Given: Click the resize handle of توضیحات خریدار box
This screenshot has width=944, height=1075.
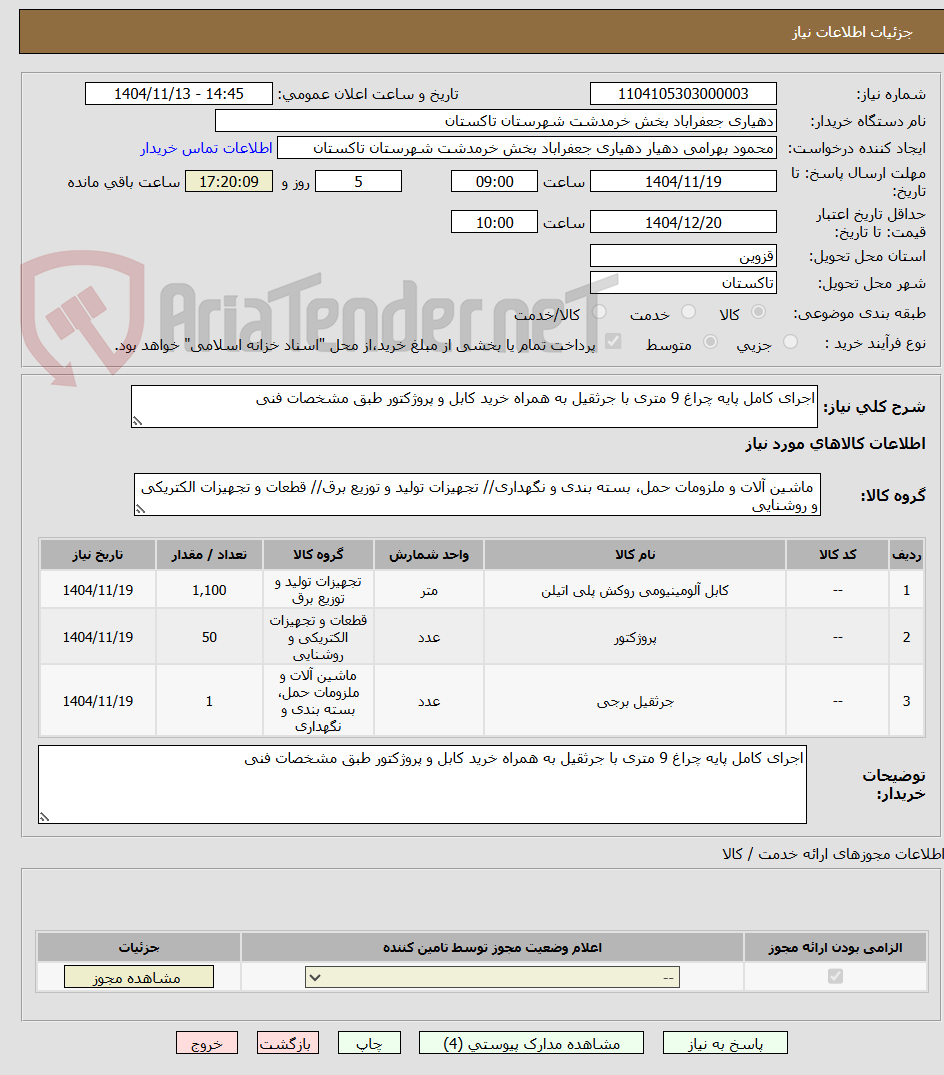Looking at the screenshot, I should click(x=45, y=817).
